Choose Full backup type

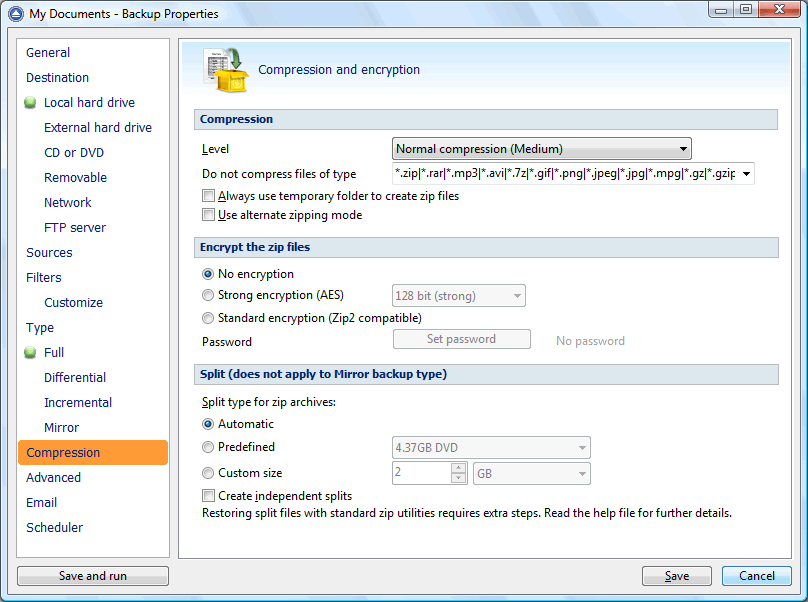54,353
